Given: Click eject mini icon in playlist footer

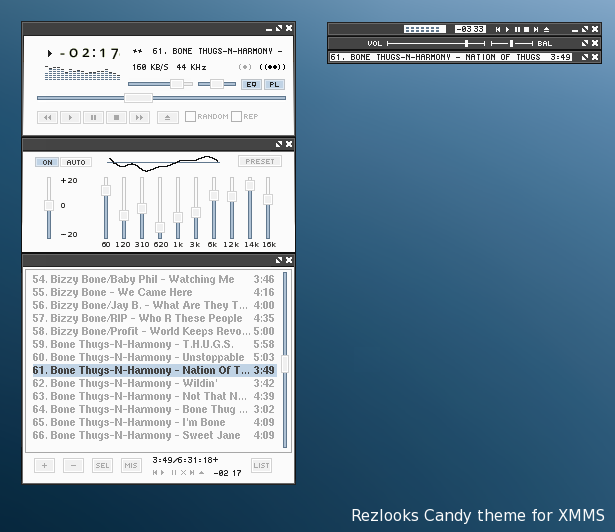Looking at the screenshot, I should tap(202, 473).
